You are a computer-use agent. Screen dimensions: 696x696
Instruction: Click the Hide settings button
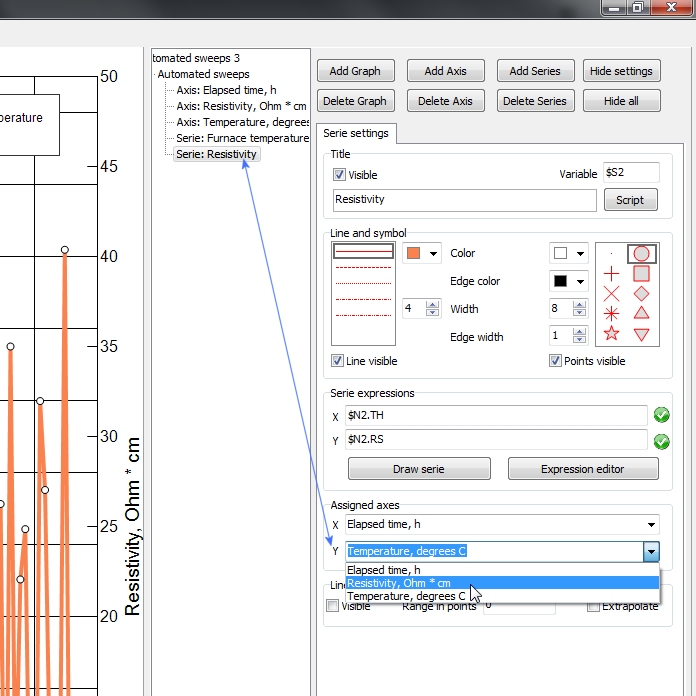(x=621, y=71)
